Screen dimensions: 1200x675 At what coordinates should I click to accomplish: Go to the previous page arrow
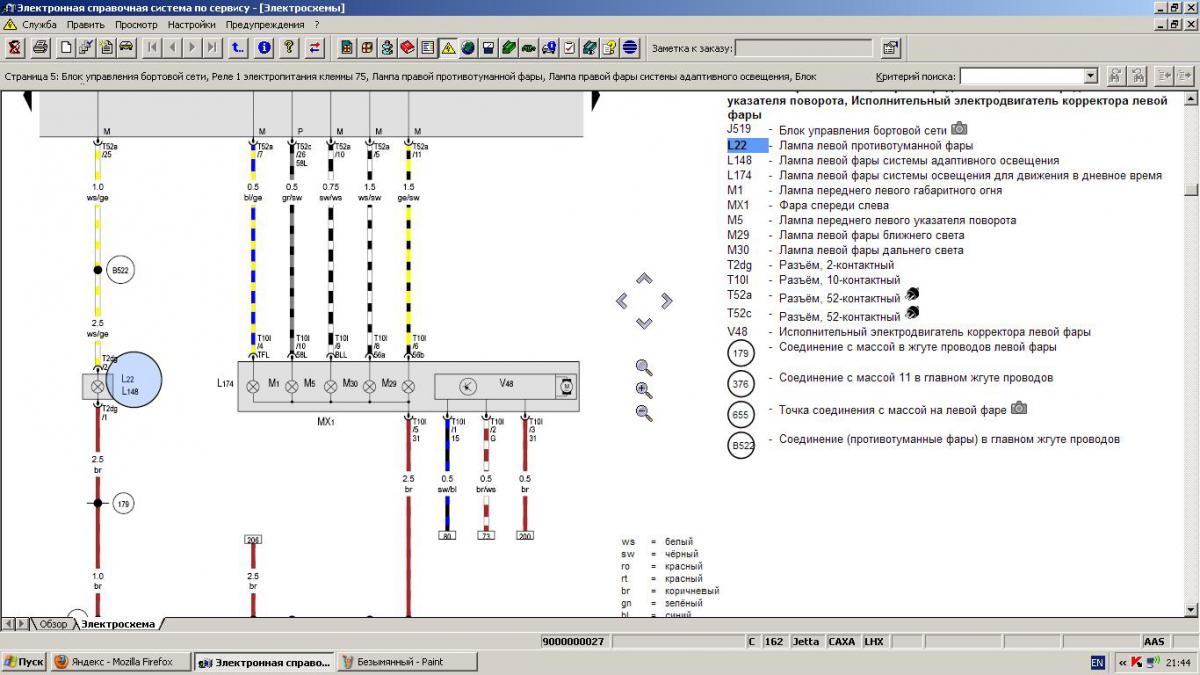coord(172,47)
